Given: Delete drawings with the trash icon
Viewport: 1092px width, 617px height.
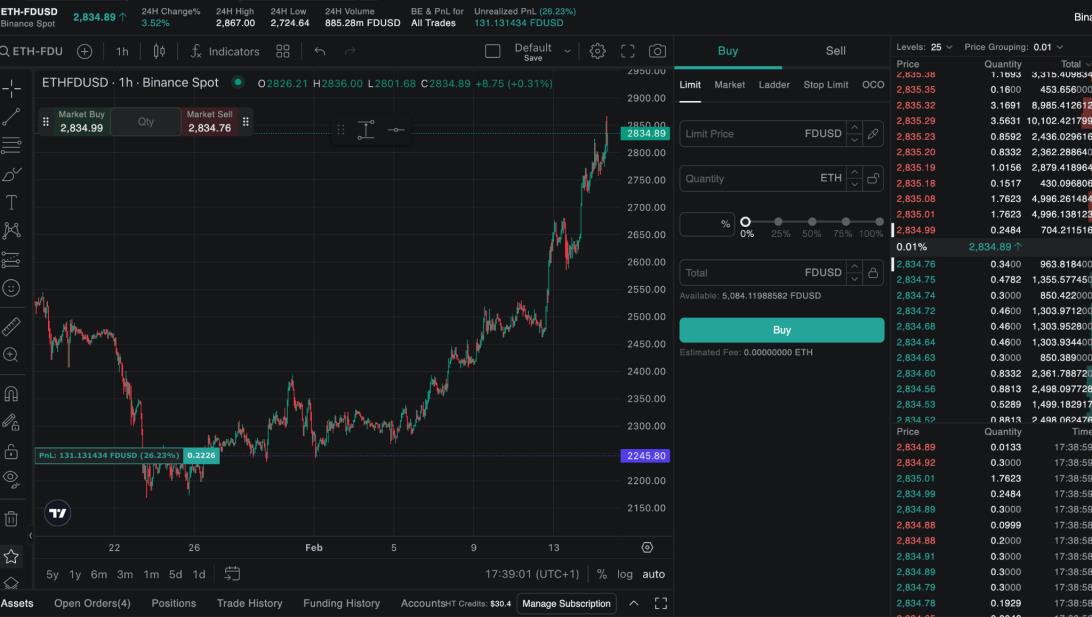Looking at the screenshot, I should click(11, 518).
